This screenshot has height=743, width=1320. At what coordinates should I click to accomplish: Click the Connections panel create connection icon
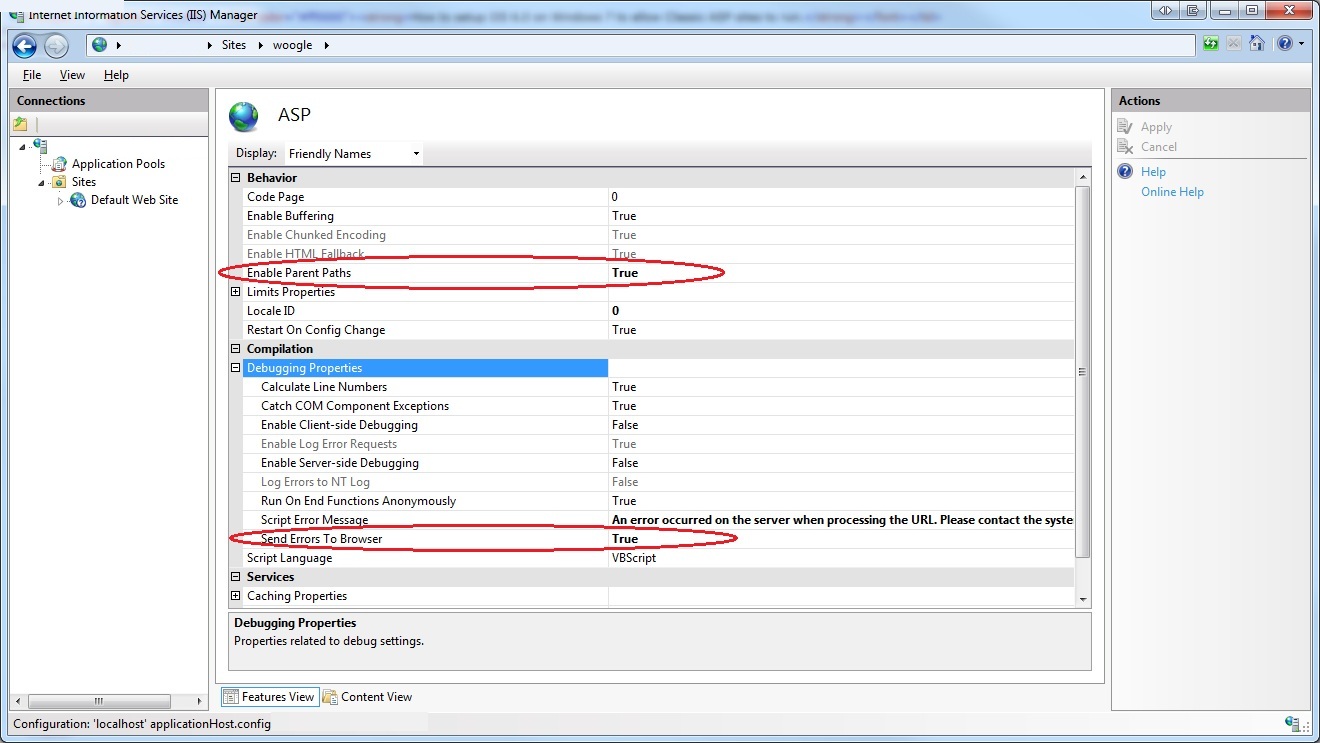[20, 124]
